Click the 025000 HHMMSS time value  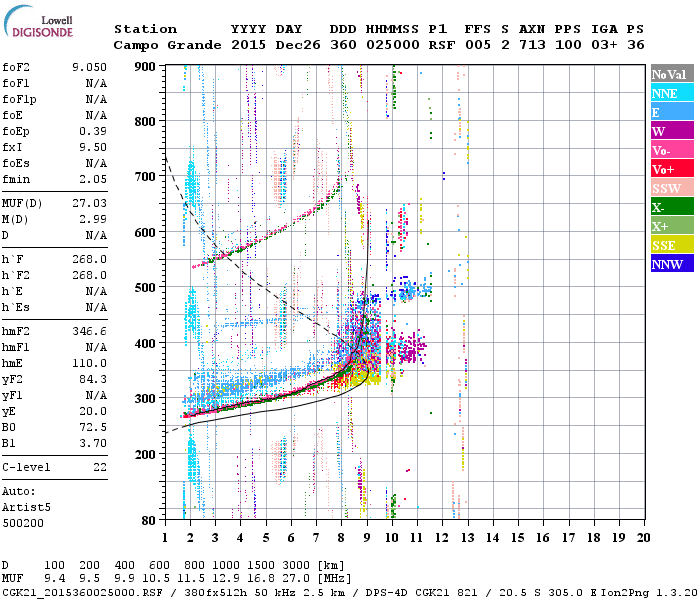coord(393,45)
